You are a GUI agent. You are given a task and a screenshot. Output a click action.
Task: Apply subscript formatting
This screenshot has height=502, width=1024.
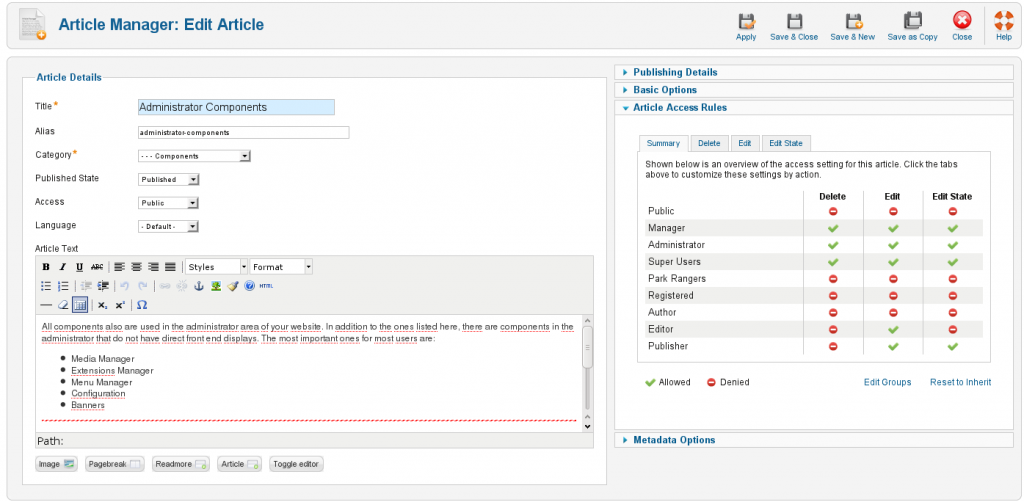[x=103, y=305]
